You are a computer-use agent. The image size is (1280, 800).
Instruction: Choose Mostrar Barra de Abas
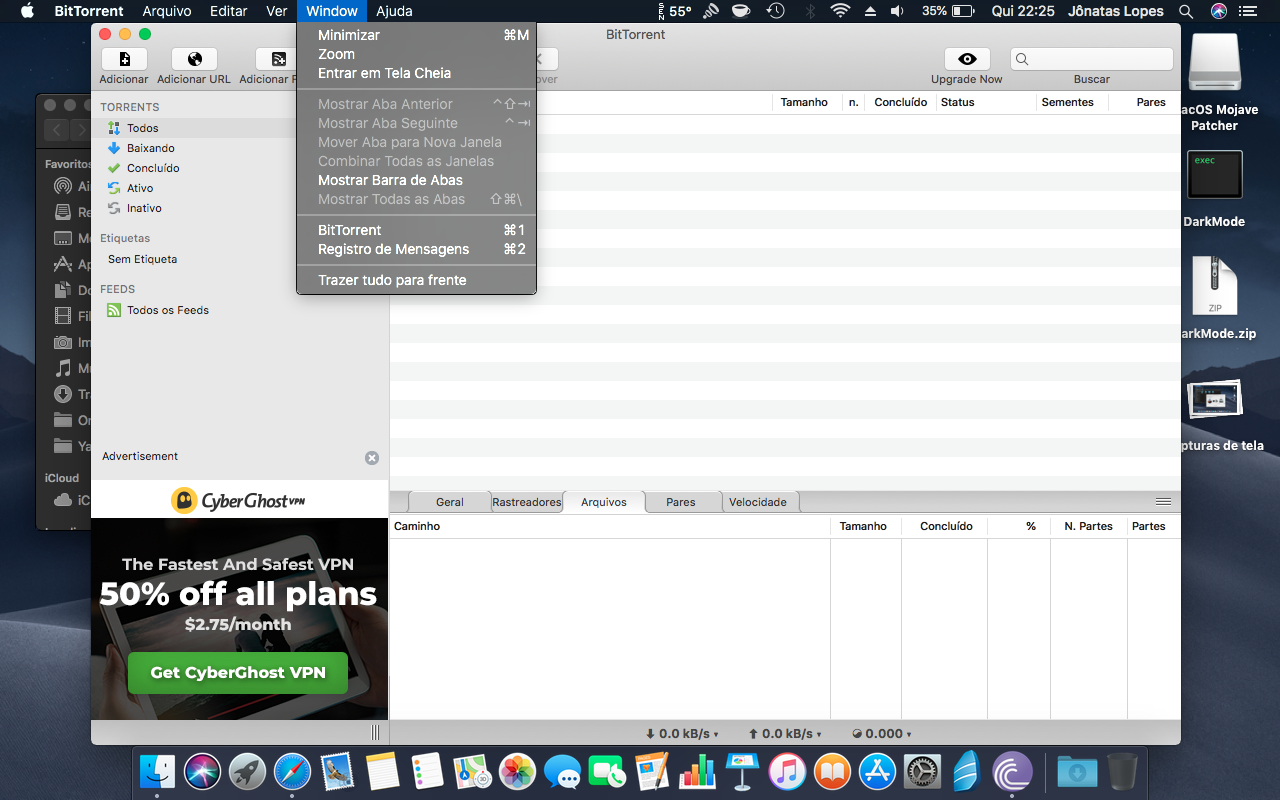[x=417, y=180]
